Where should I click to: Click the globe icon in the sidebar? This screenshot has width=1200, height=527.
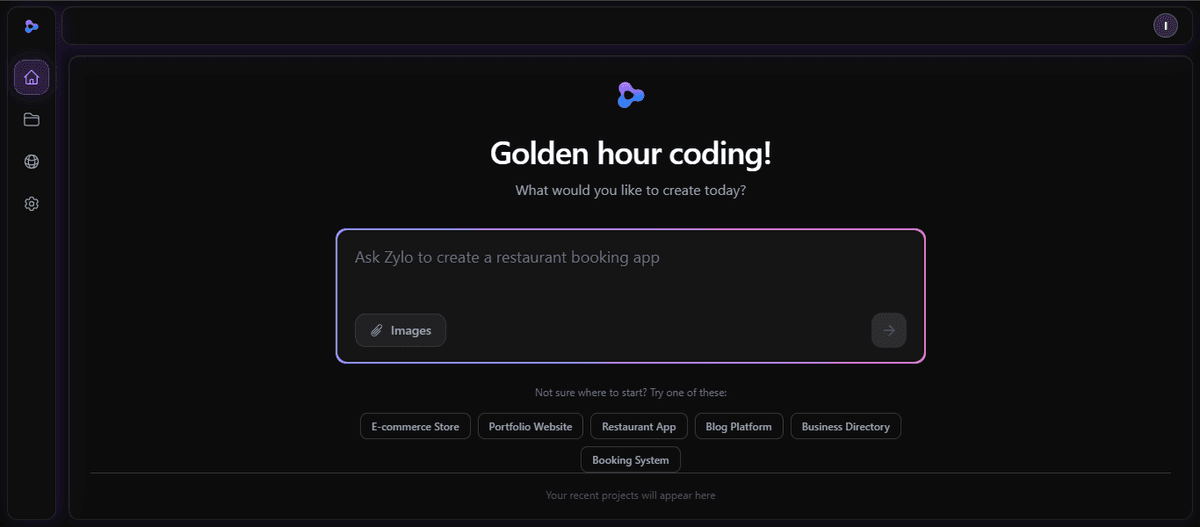point(31,162)
